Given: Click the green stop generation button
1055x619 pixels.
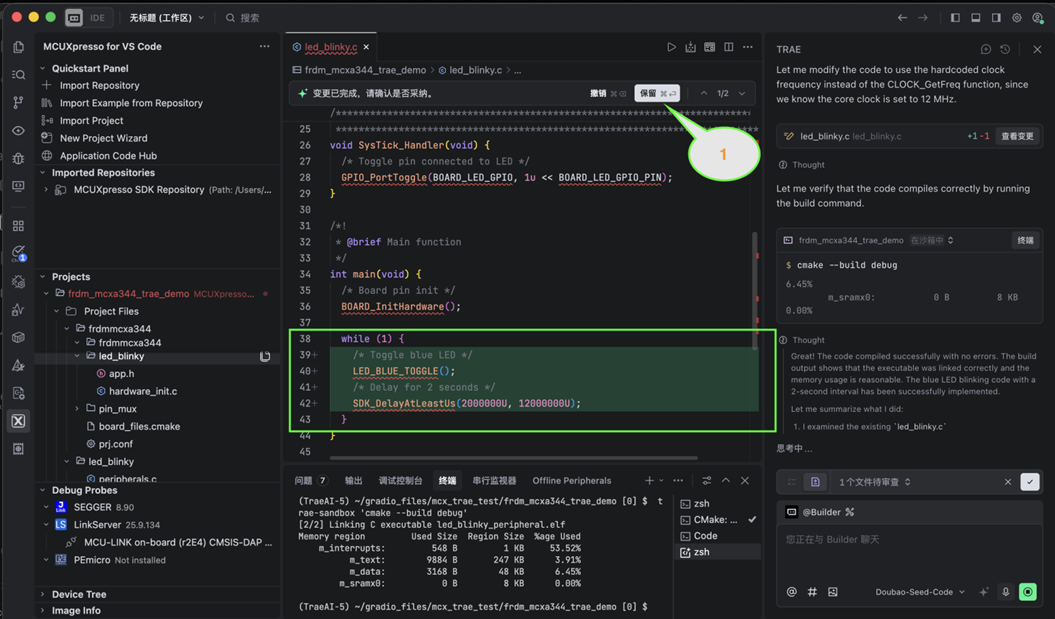Looking at the screenshot, I should pos(1028,592).
